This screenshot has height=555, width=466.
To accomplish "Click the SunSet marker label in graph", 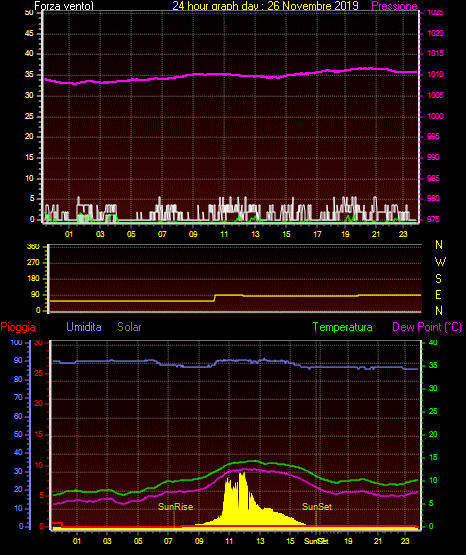I will (317, 507).
